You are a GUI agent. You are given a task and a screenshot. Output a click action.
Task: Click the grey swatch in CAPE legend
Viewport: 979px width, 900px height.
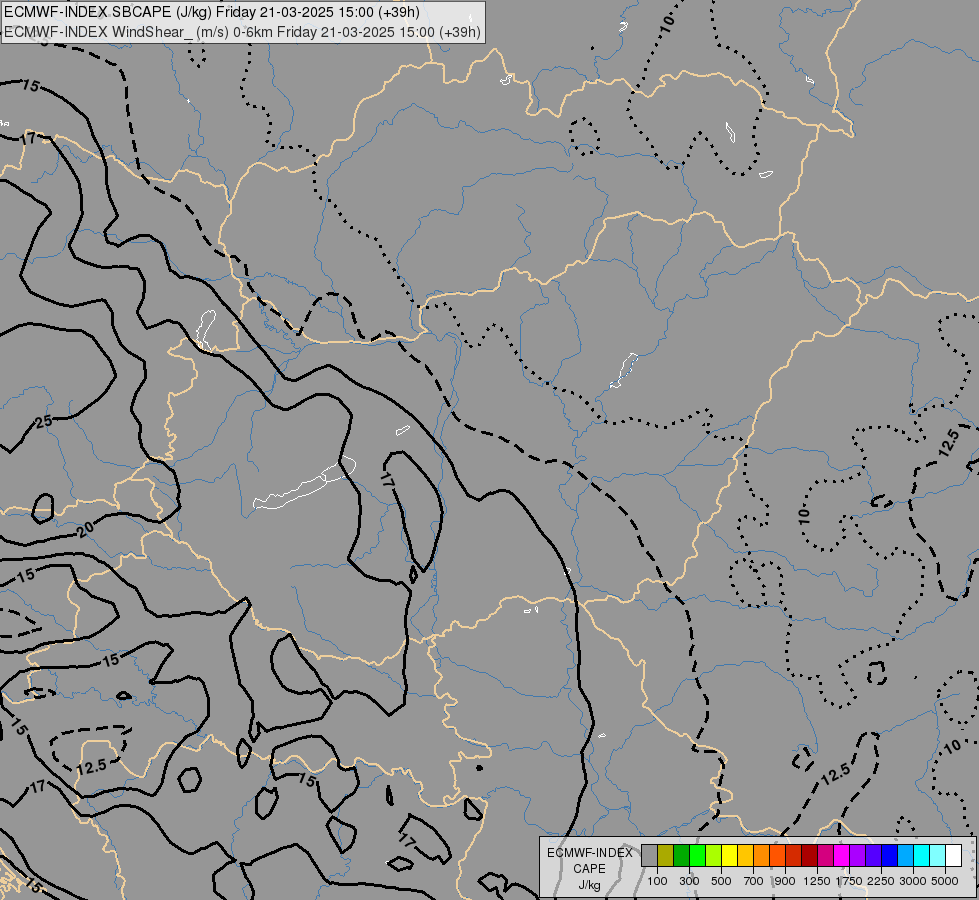(649, 855)
